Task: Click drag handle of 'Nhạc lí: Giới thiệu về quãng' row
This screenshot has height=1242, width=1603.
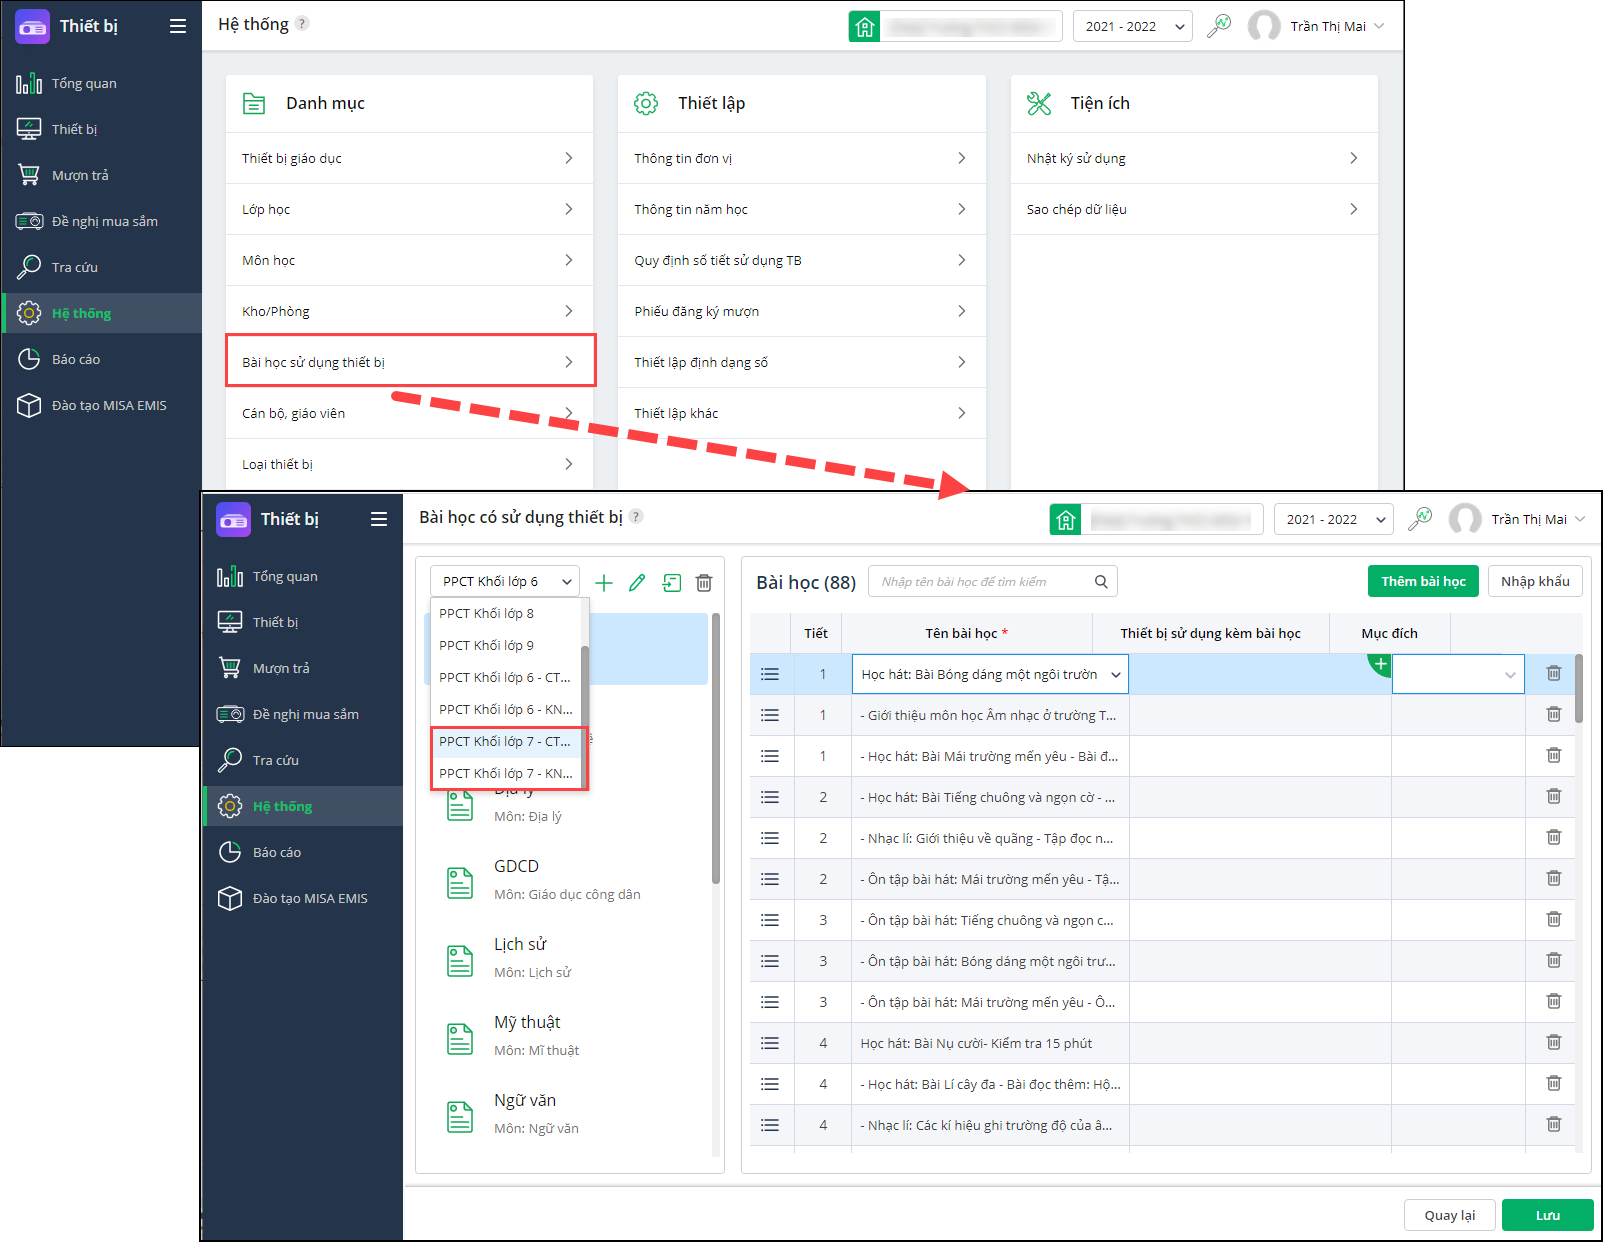Action: point(770,838)
